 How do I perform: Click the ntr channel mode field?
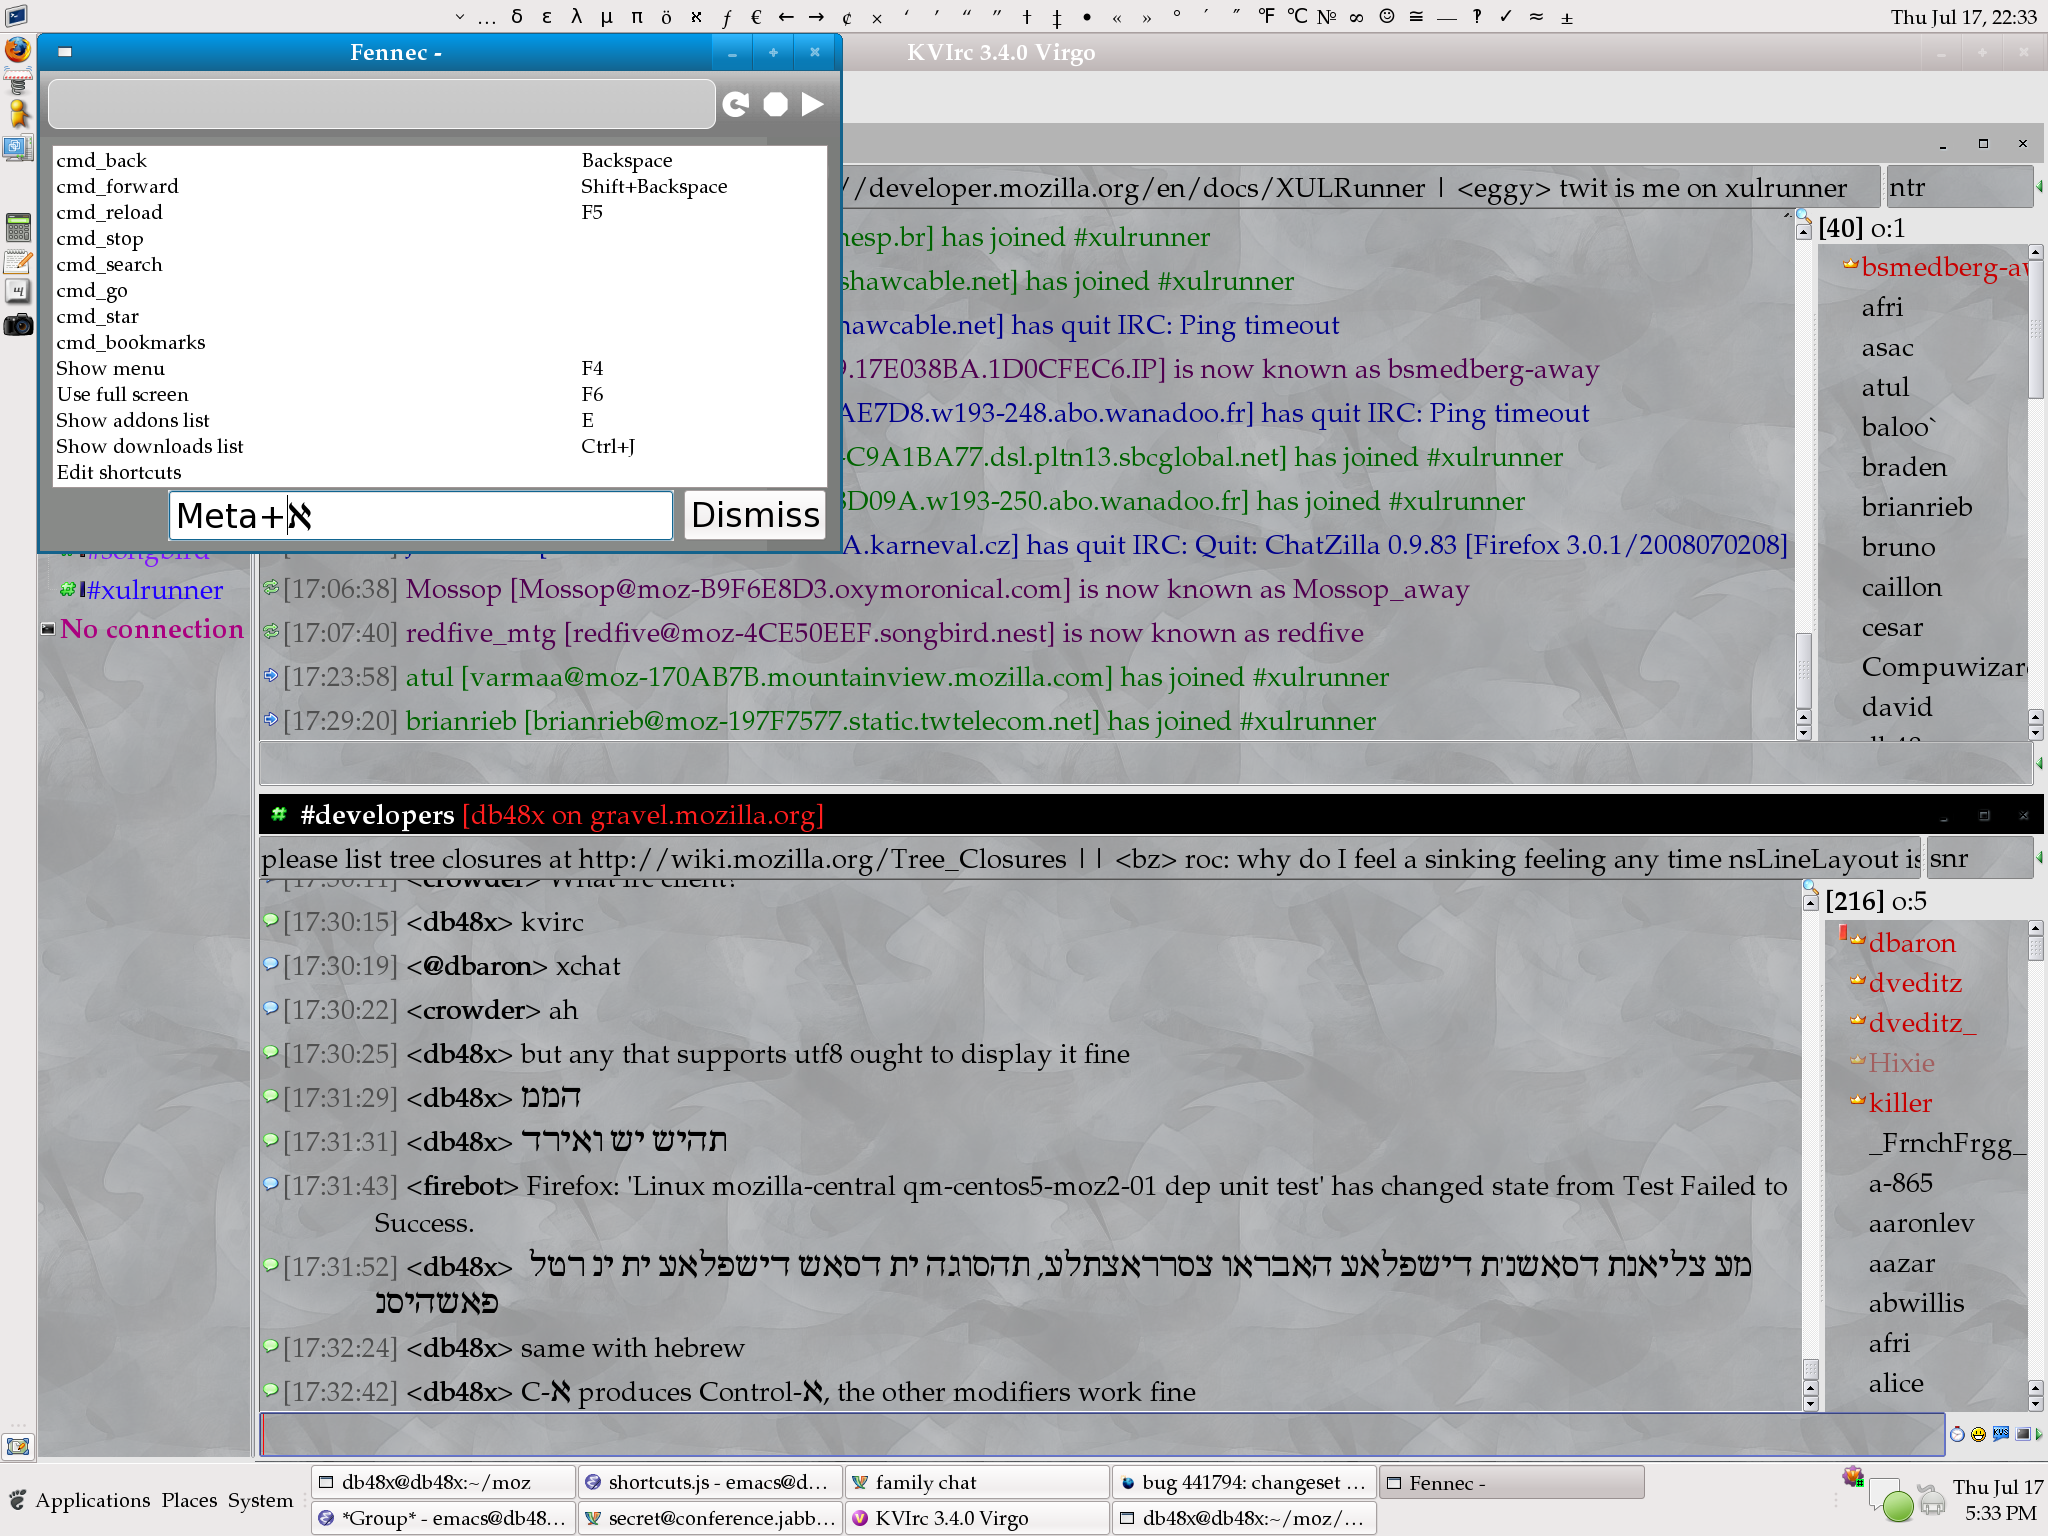(x=1959, y=187)
